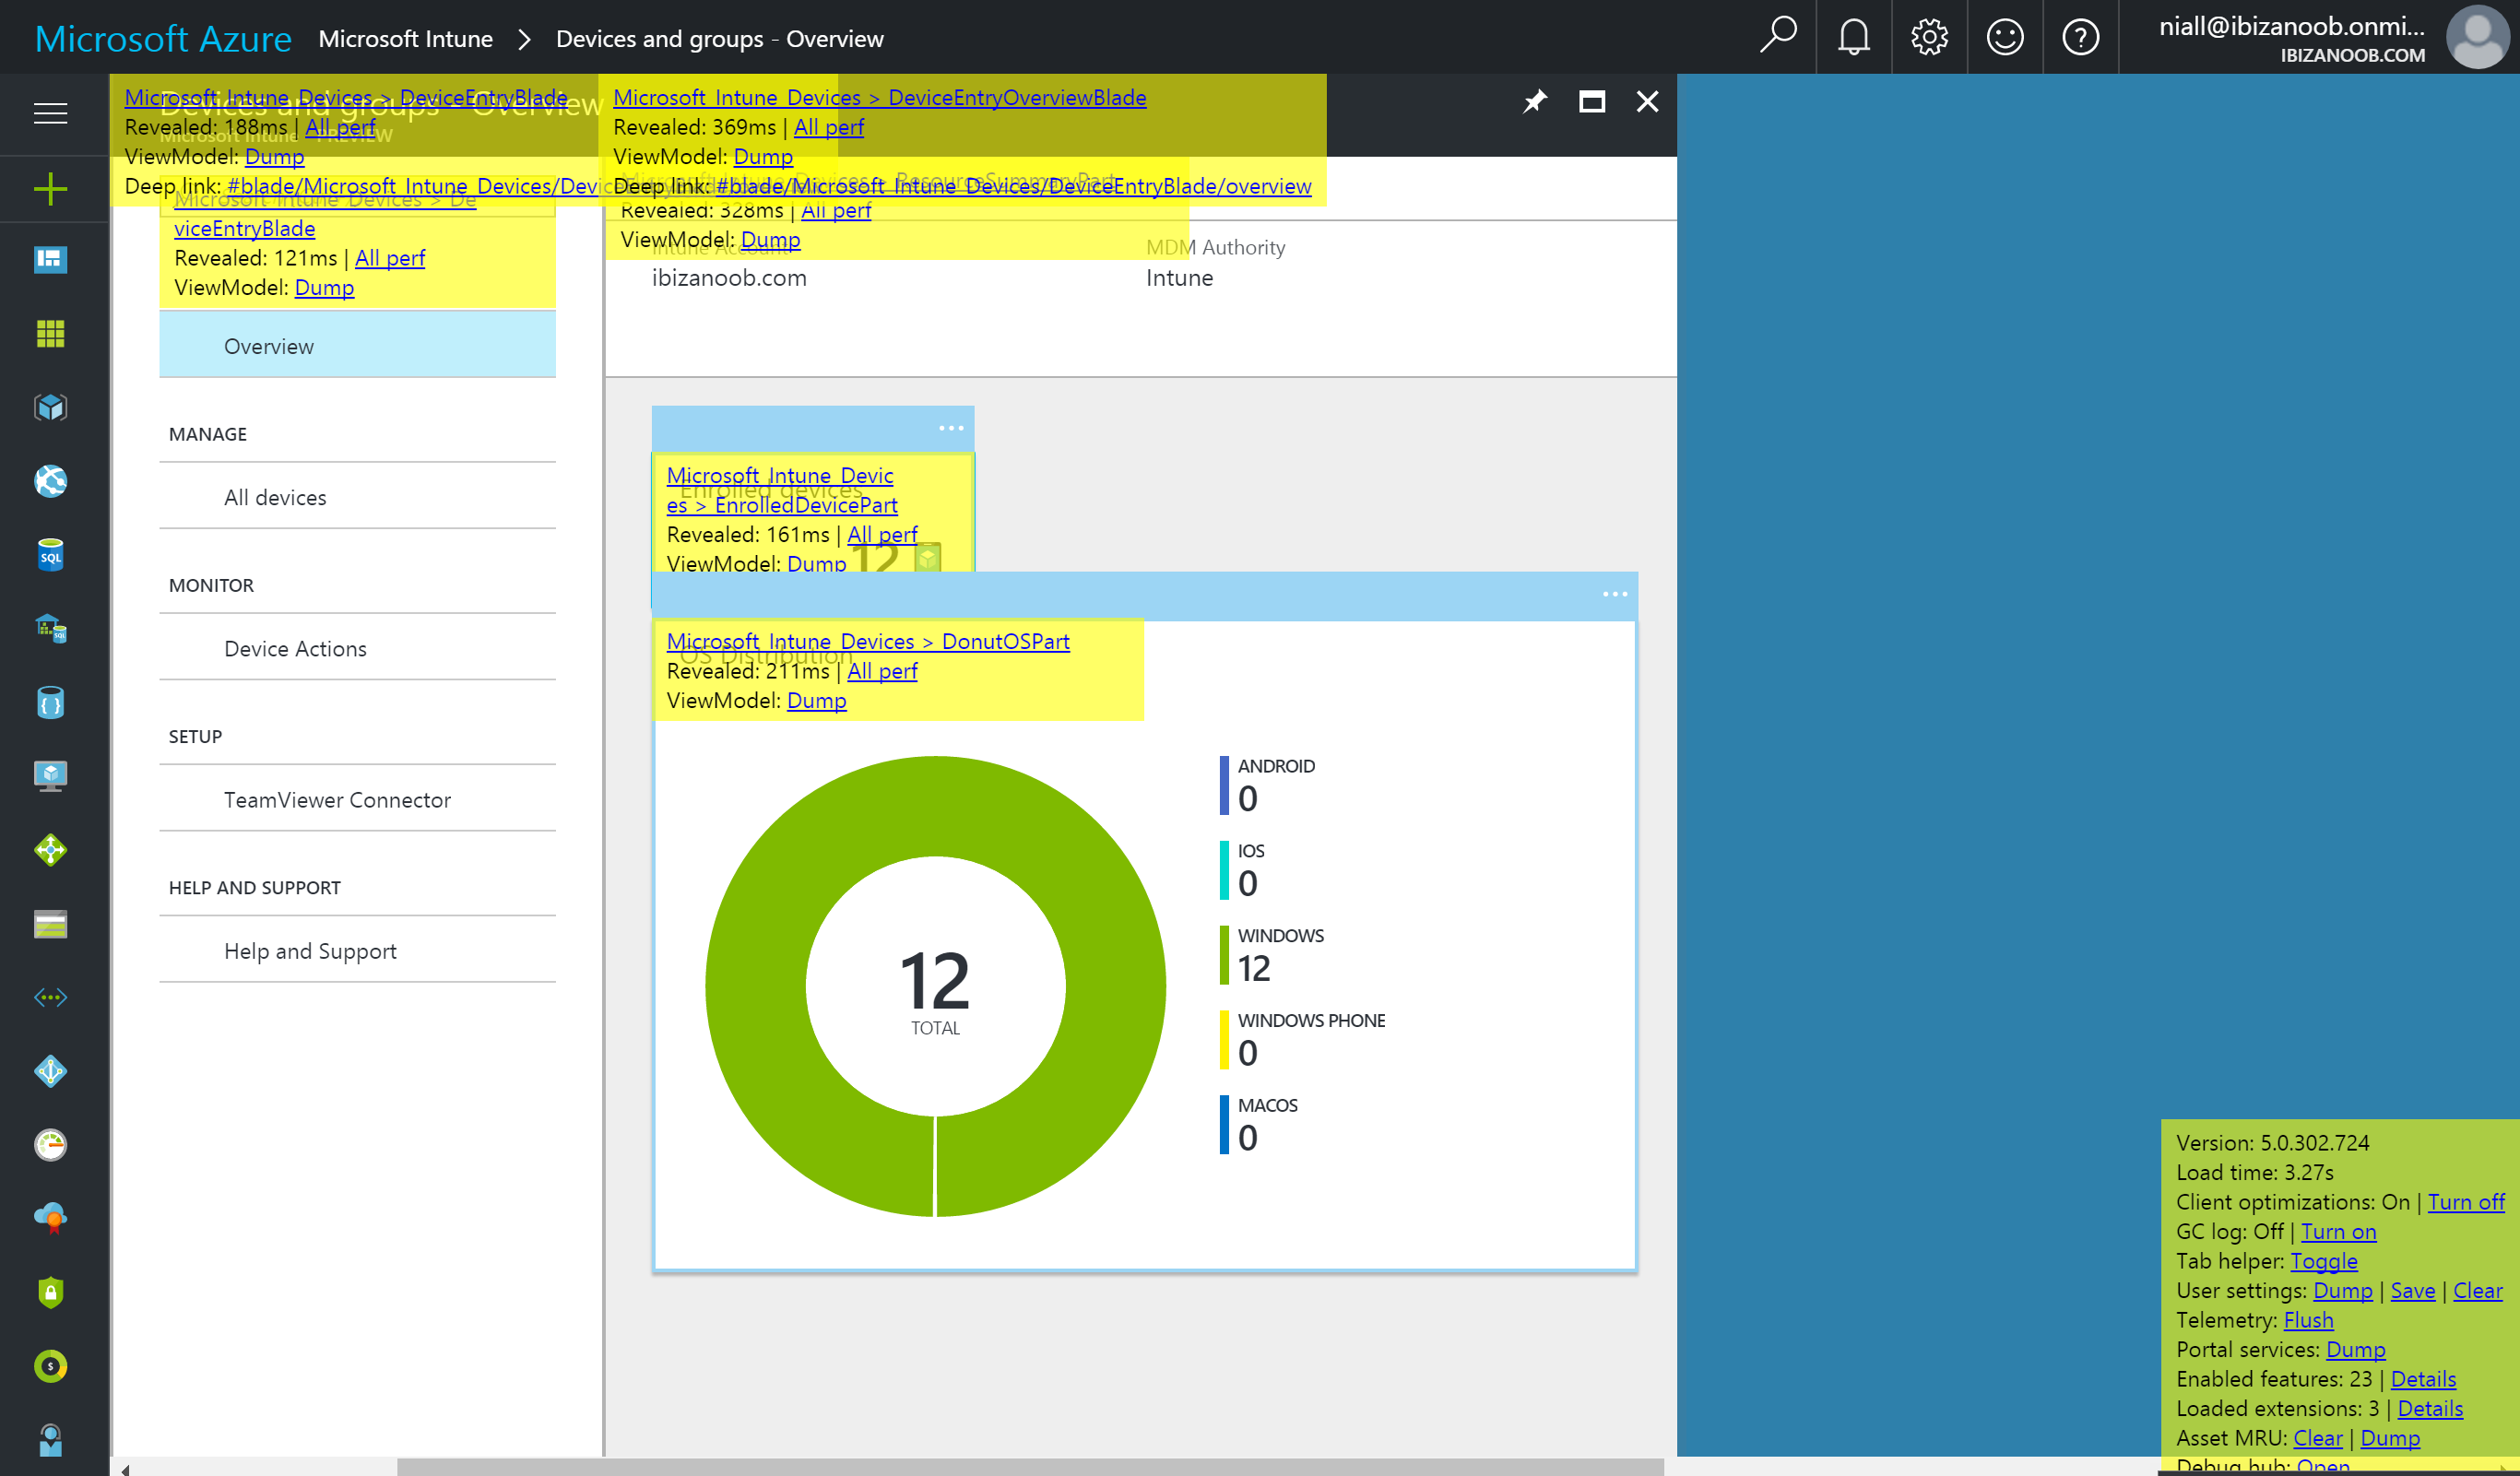Click the Windows legend entry

click(1272, 955)
